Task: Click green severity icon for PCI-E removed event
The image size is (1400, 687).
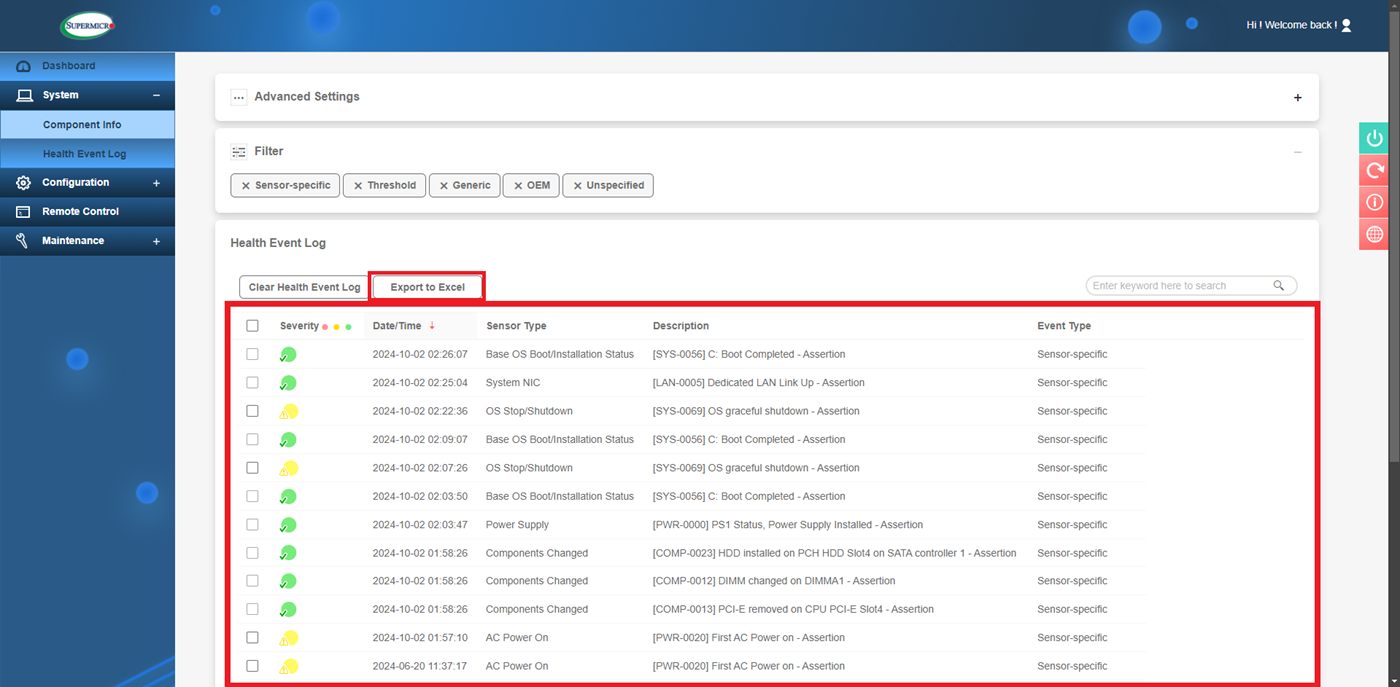Action: (288, 609)
